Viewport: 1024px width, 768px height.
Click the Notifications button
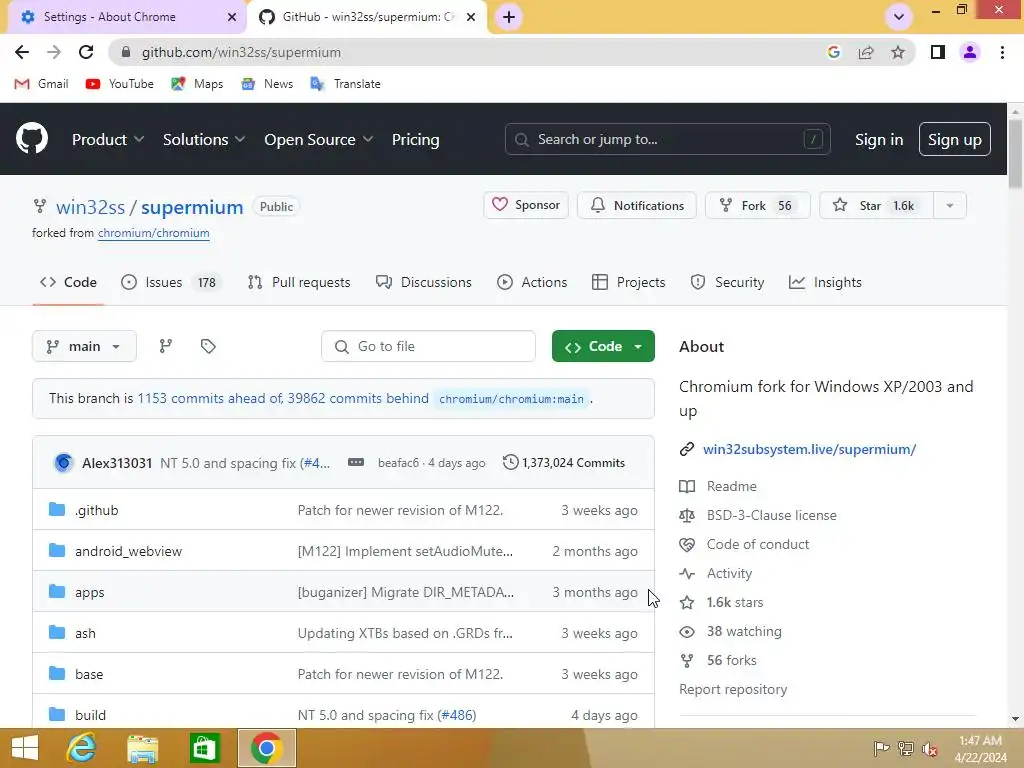coord(637,205)
